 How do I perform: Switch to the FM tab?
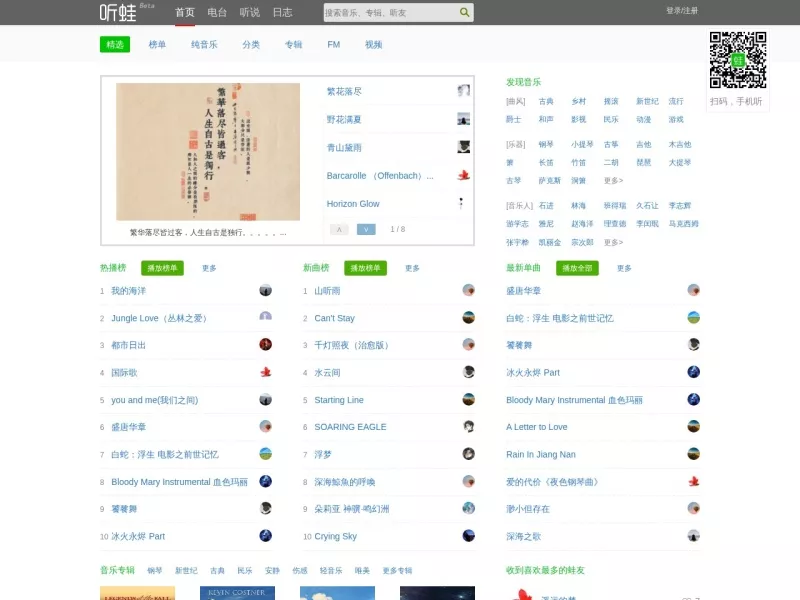click(x=334, y=44)
